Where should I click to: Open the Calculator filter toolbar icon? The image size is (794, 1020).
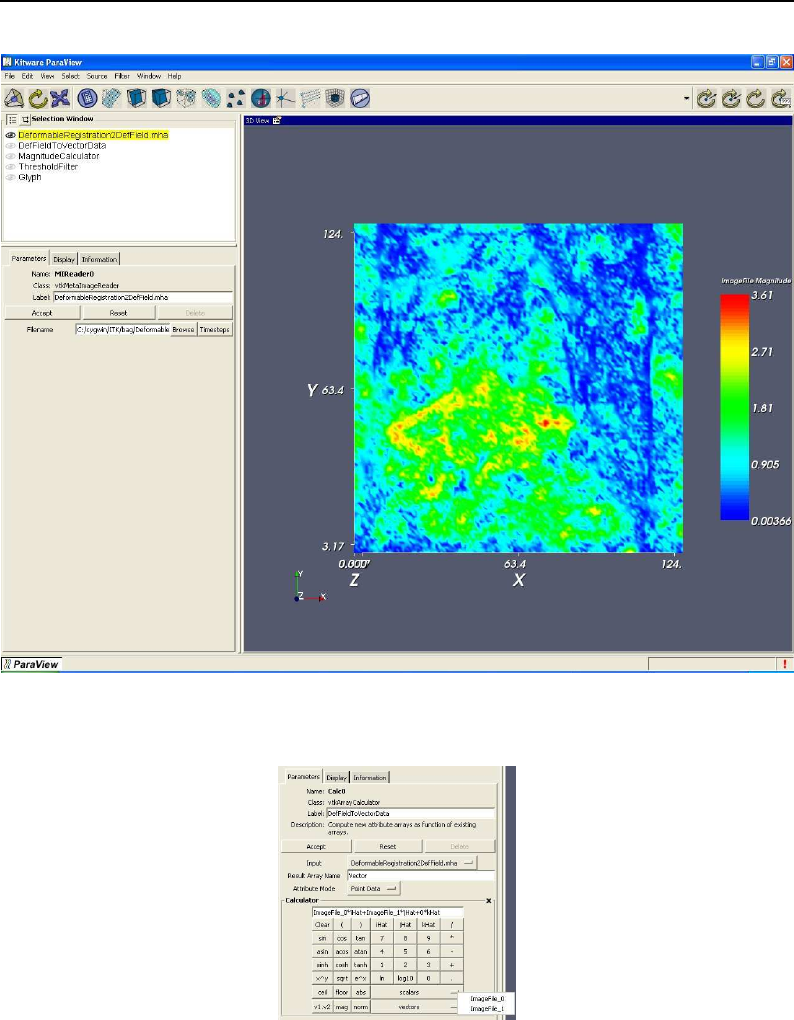click(x=87, y=98)
